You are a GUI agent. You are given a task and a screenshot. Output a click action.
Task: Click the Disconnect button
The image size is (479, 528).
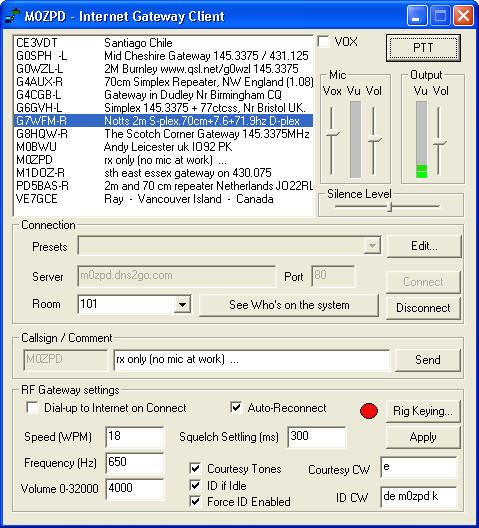[423, 308]
